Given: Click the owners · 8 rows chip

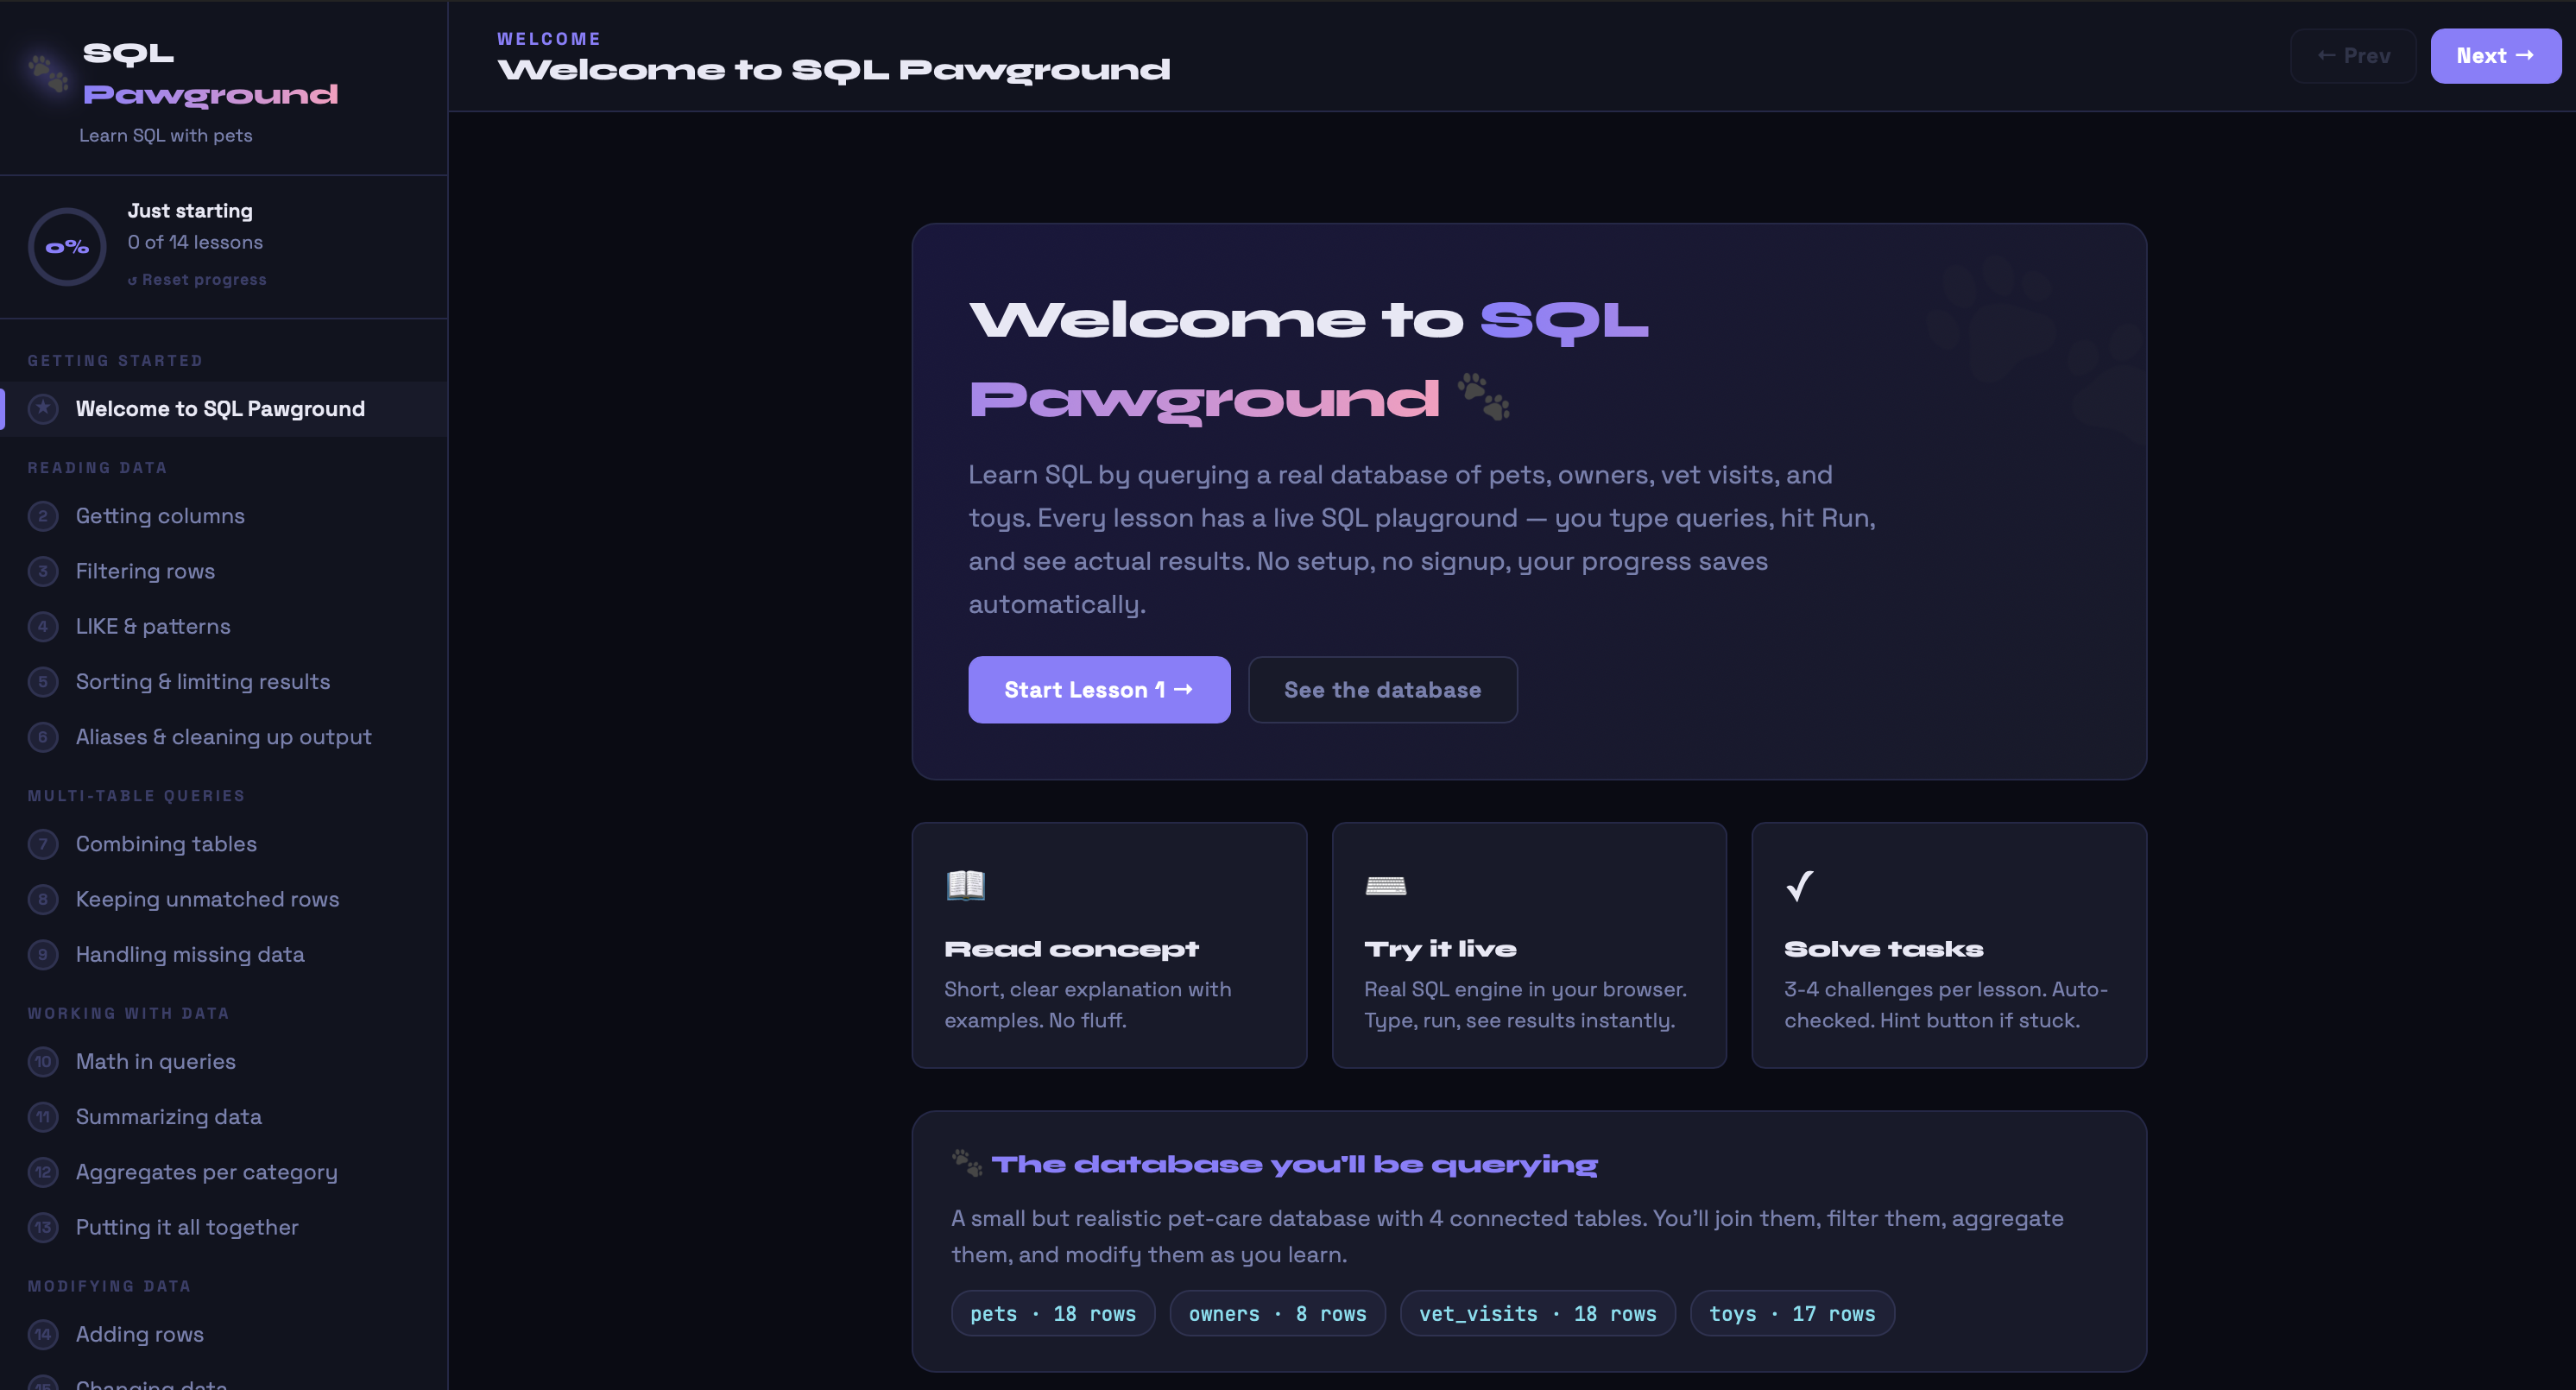Looking at the screenshot, I should 1277,1314.
